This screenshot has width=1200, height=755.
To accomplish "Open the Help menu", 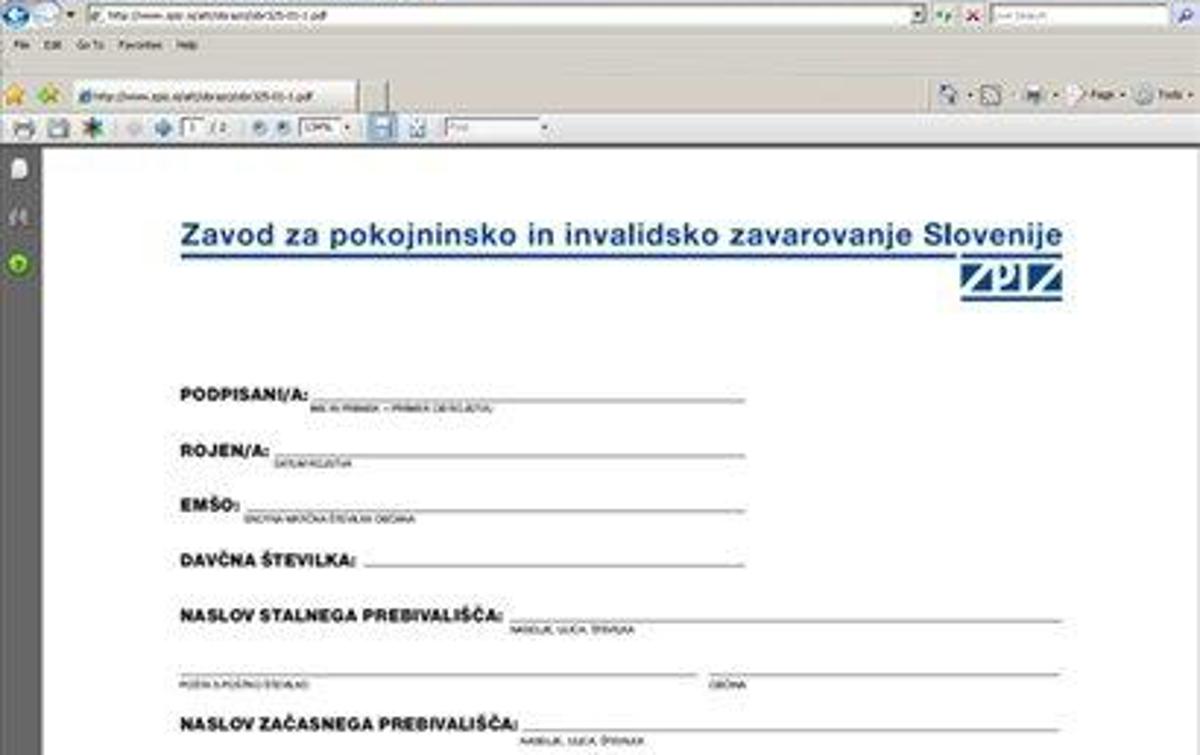I will pyautogui.click(x=187, y=46).
